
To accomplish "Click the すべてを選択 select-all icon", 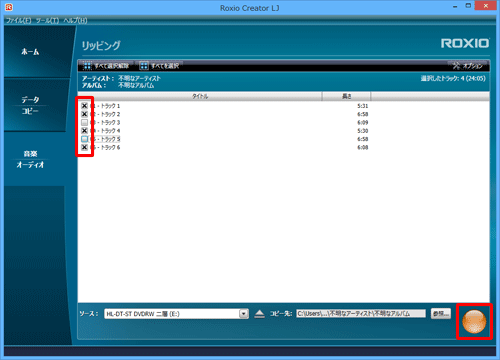I will [144, 66].
